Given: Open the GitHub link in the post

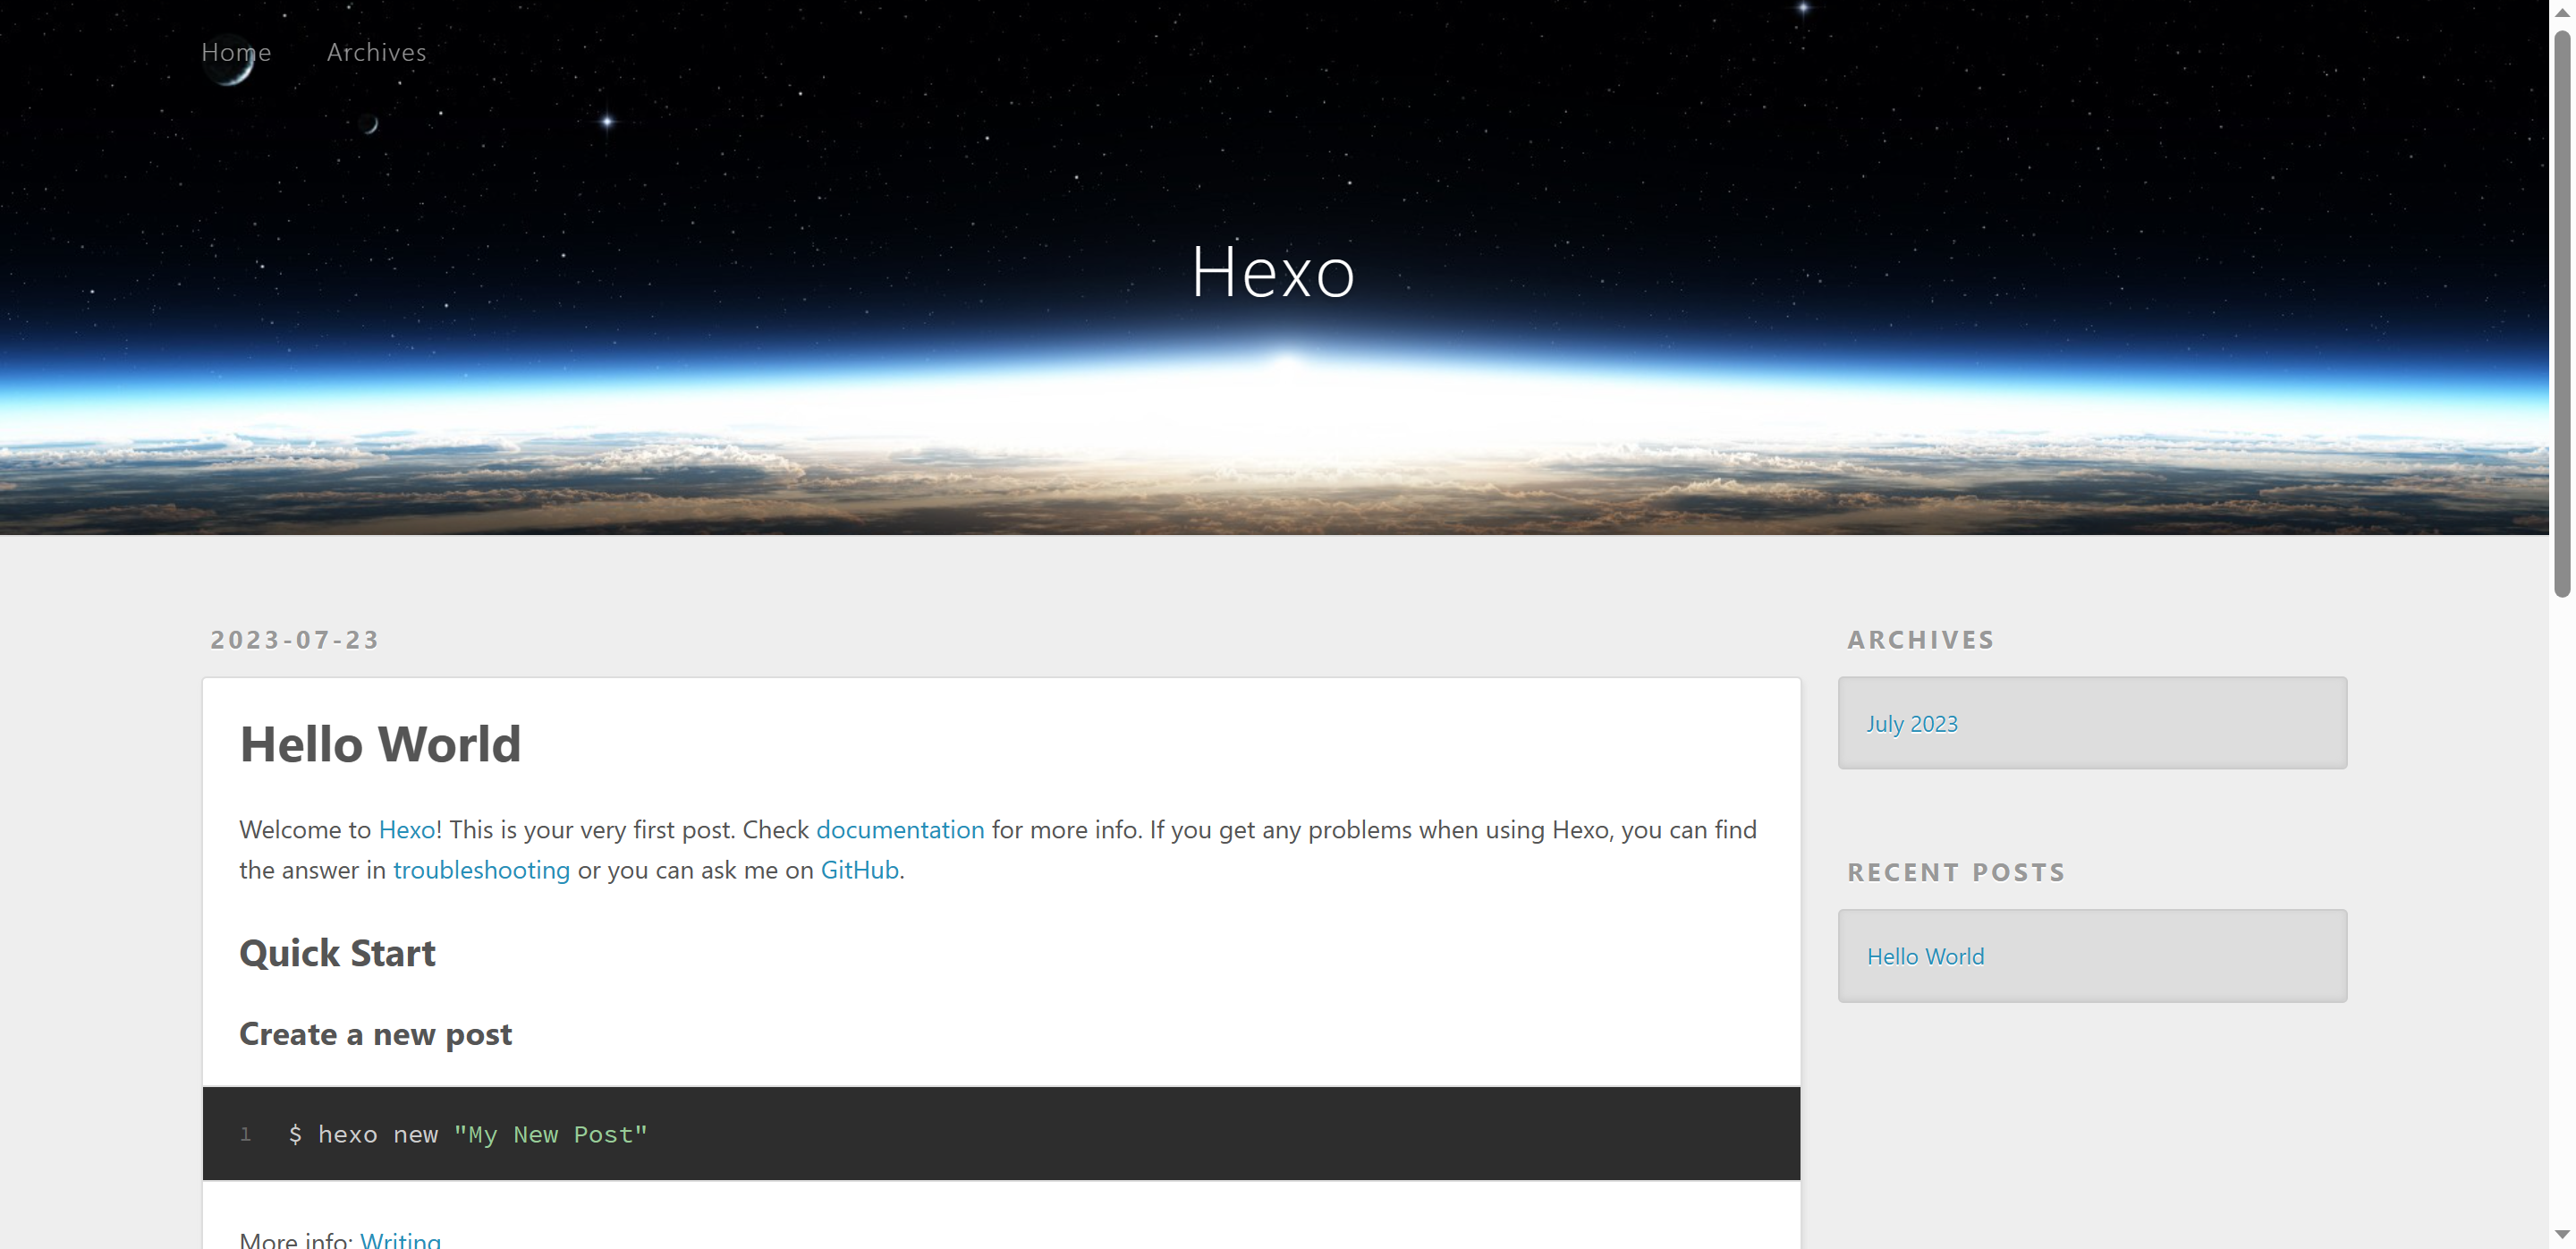Looking at the screenshot, I should (859, 870).
